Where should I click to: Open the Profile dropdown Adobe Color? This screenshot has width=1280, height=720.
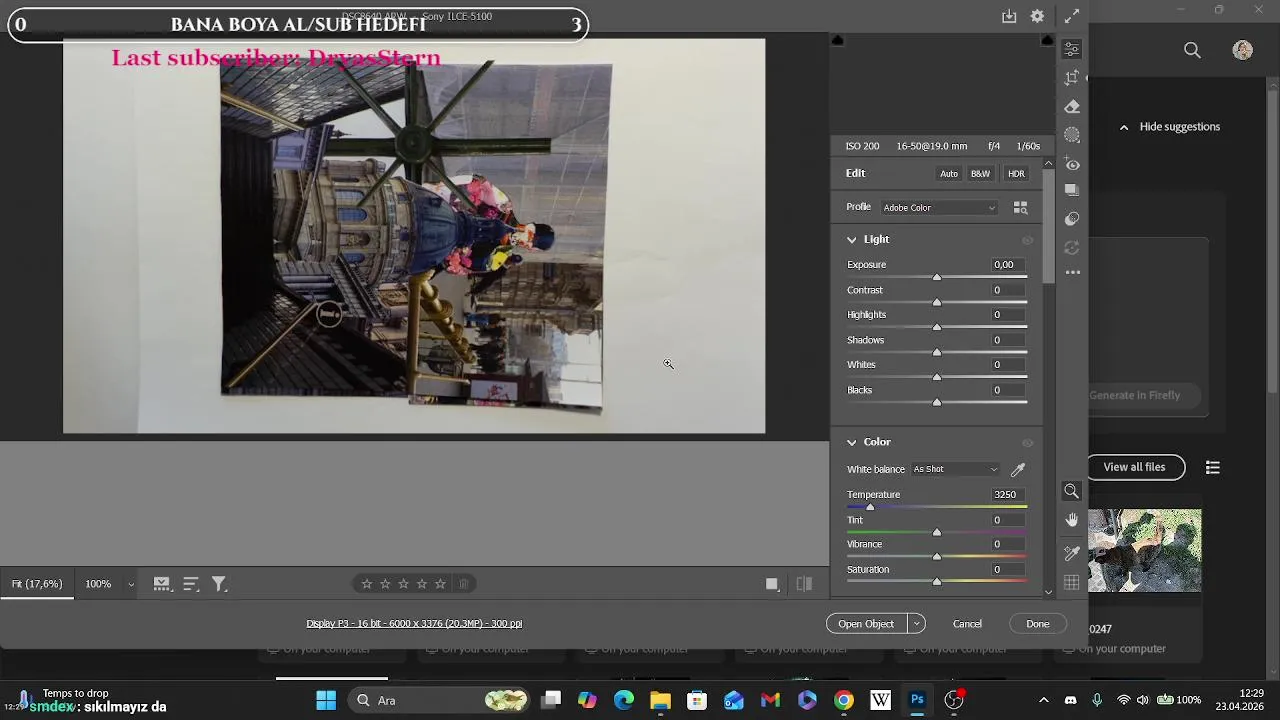[939, 208]
